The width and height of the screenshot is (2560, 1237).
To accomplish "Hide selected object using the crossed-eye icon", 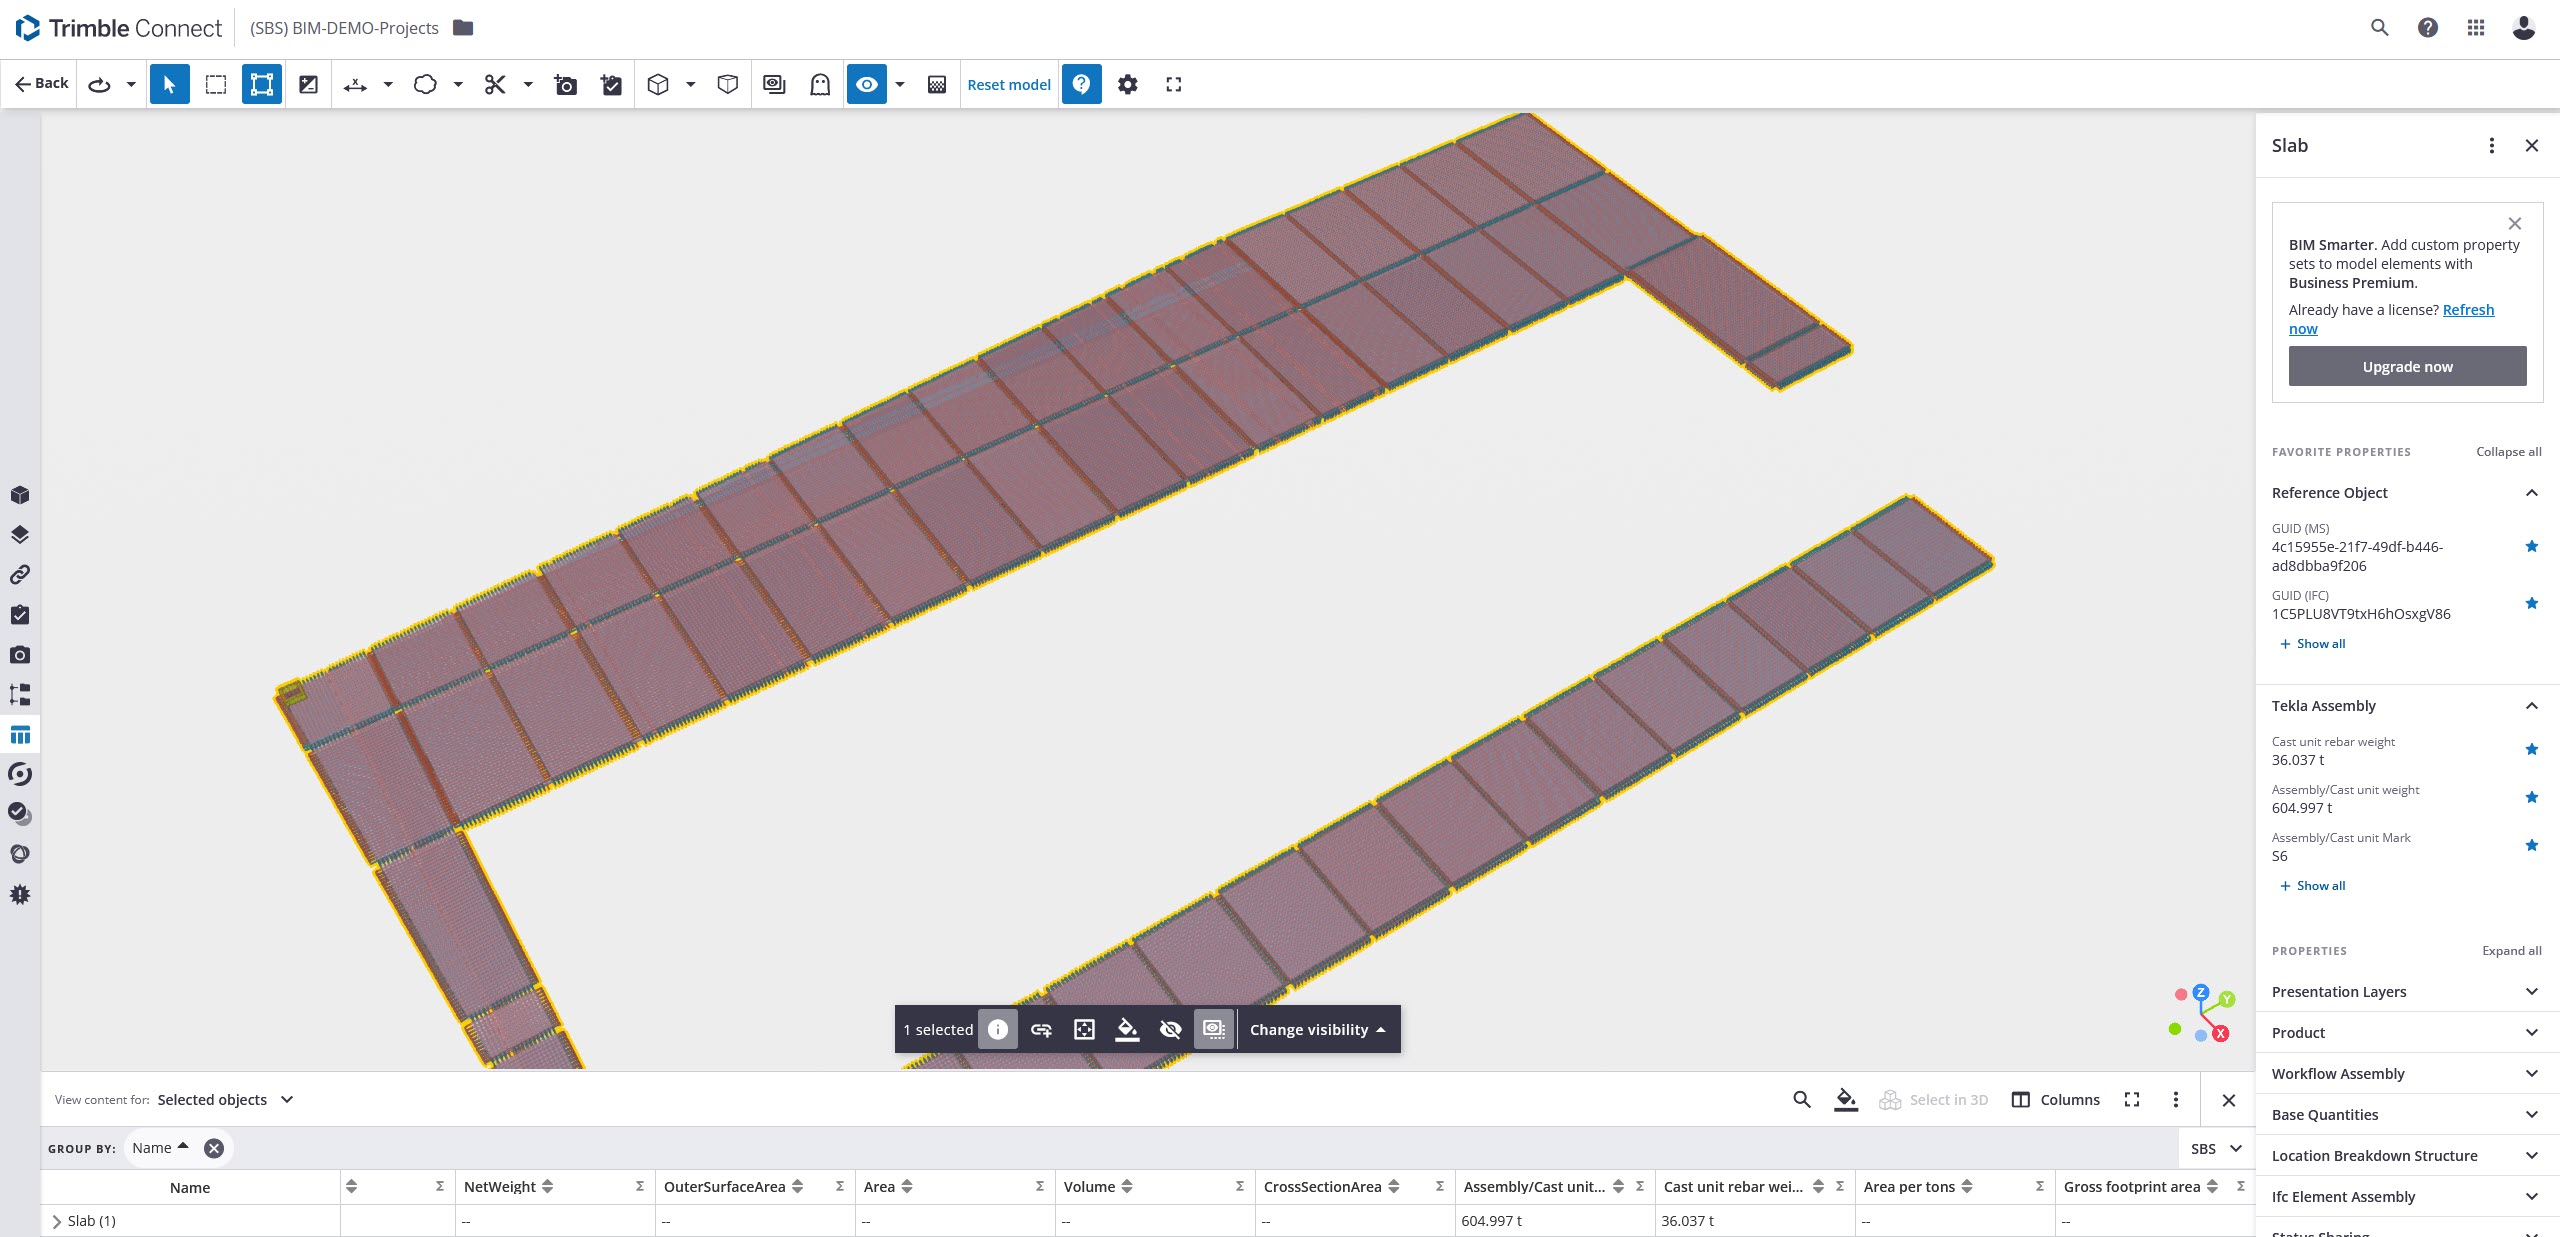I will 1169,1029.
